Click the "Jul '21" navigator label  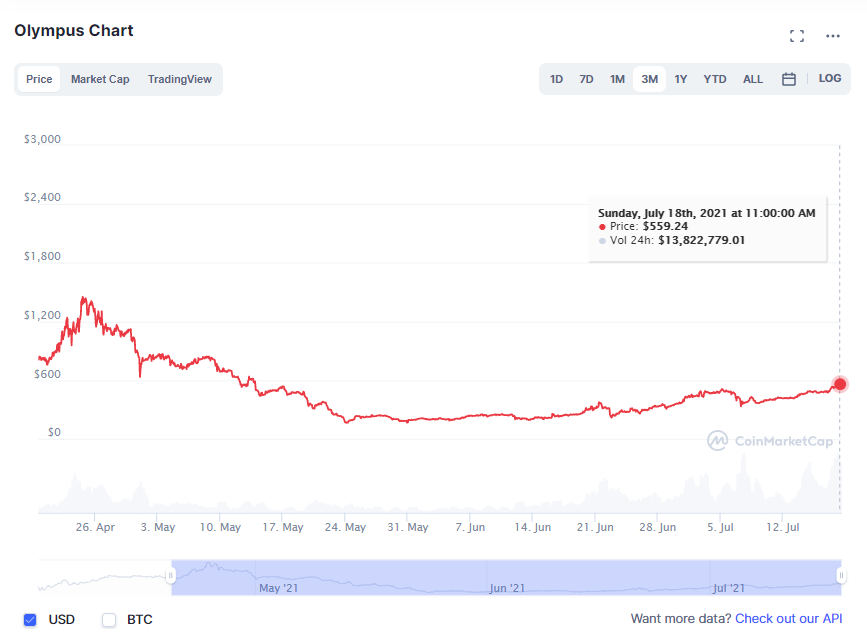click(729, 588)
